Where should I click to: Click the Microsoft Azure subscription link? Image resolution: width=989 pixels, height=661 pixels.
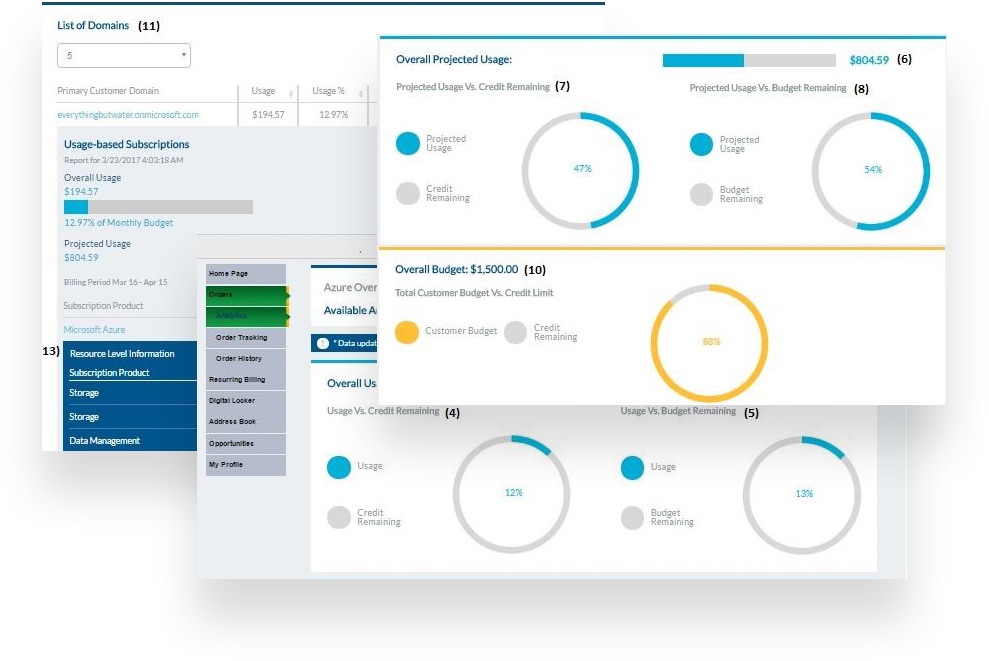[94, 329]
